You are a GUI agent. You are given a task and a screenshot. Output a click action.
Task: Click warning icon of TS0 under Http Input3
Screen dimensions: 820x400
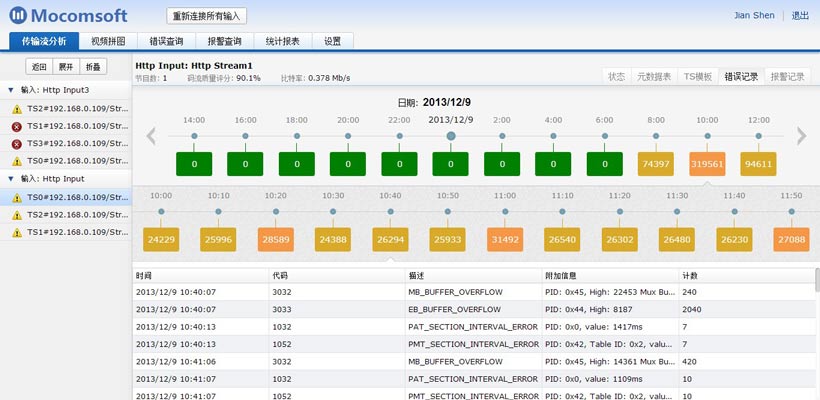[17, 161]
